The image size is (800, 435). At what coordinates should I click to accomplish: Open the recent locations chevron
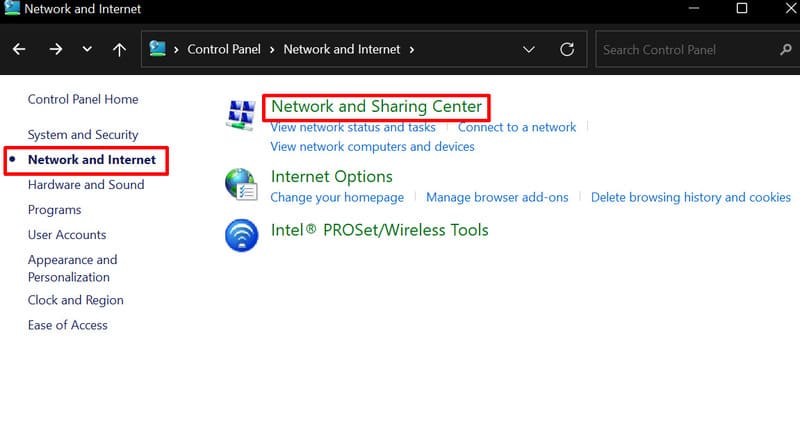pyautogui.click(x=87, y=49)
